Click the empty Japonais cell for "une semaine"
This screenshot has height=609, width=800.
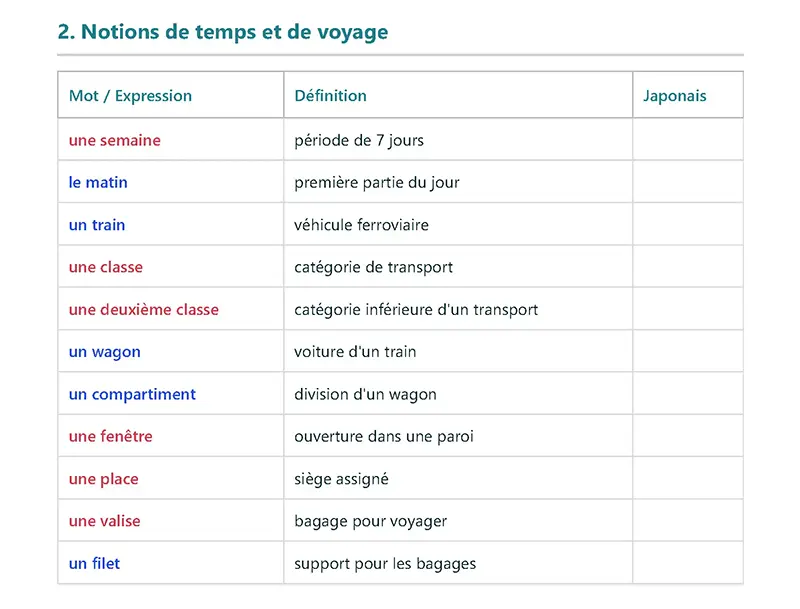[687, 141]
